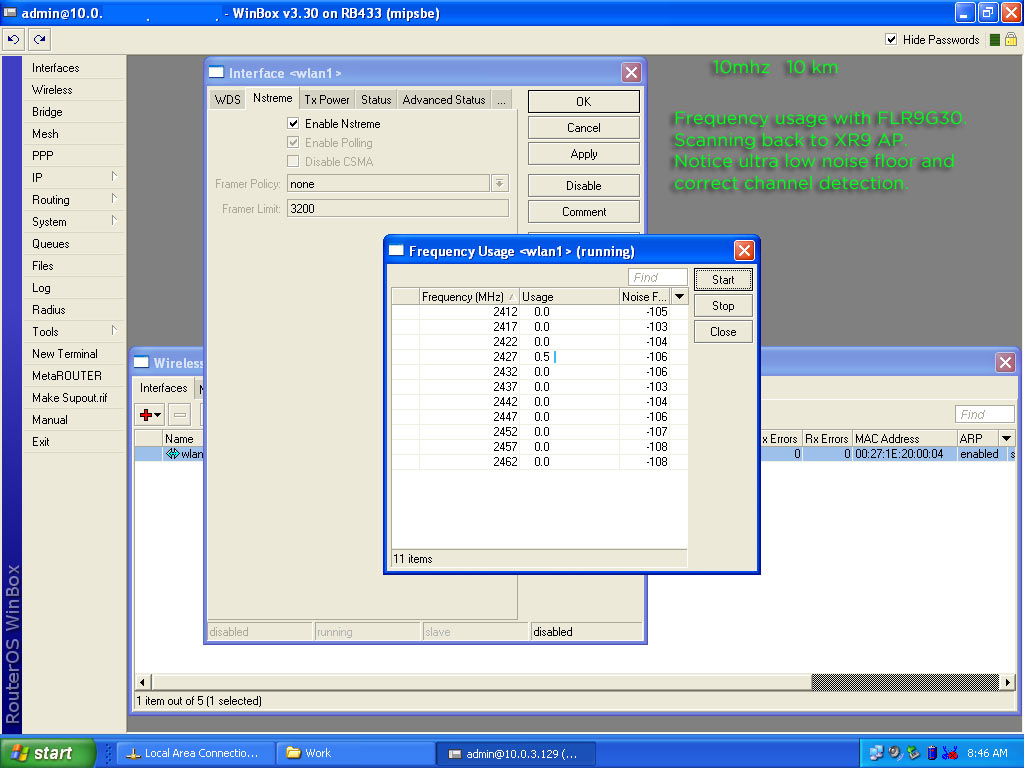Image resolution: width=1024 pixels, height=768 pixels.
Task: Open Make Supout.rif menu item
Action: point(69,398)
